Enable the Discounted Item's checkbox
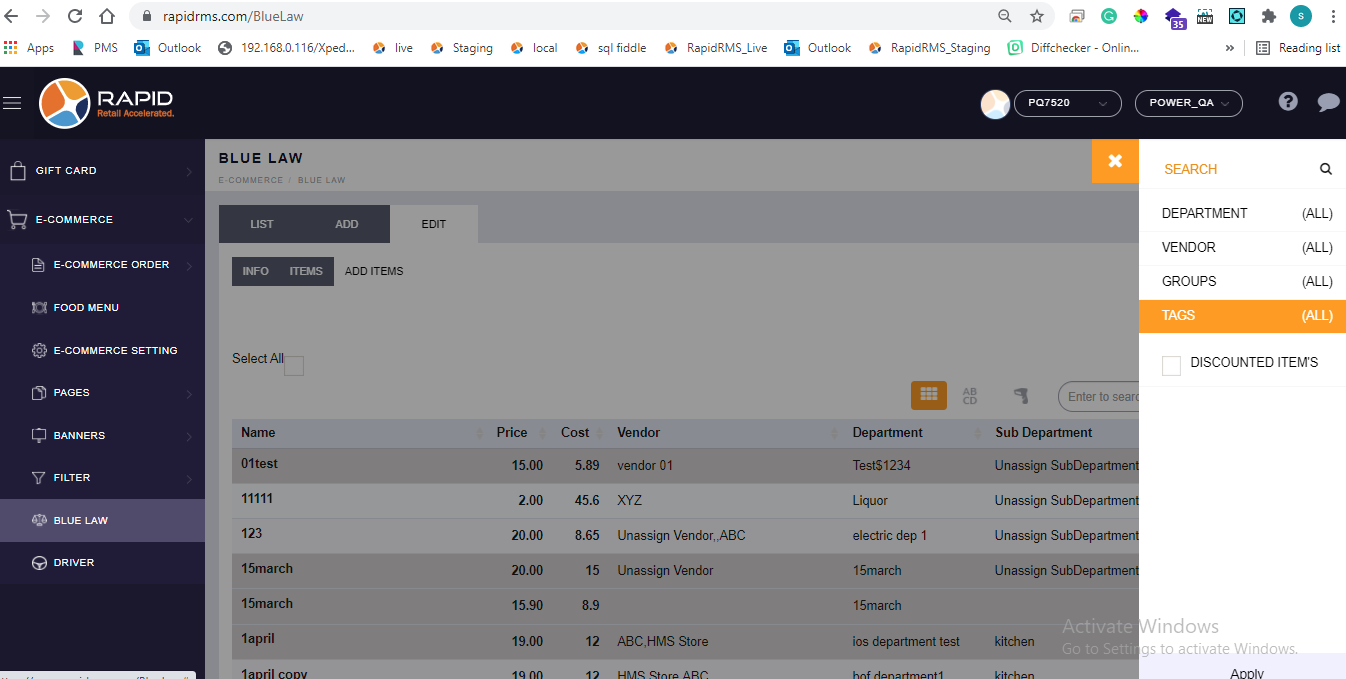1346x679 pixels. 1171,366
